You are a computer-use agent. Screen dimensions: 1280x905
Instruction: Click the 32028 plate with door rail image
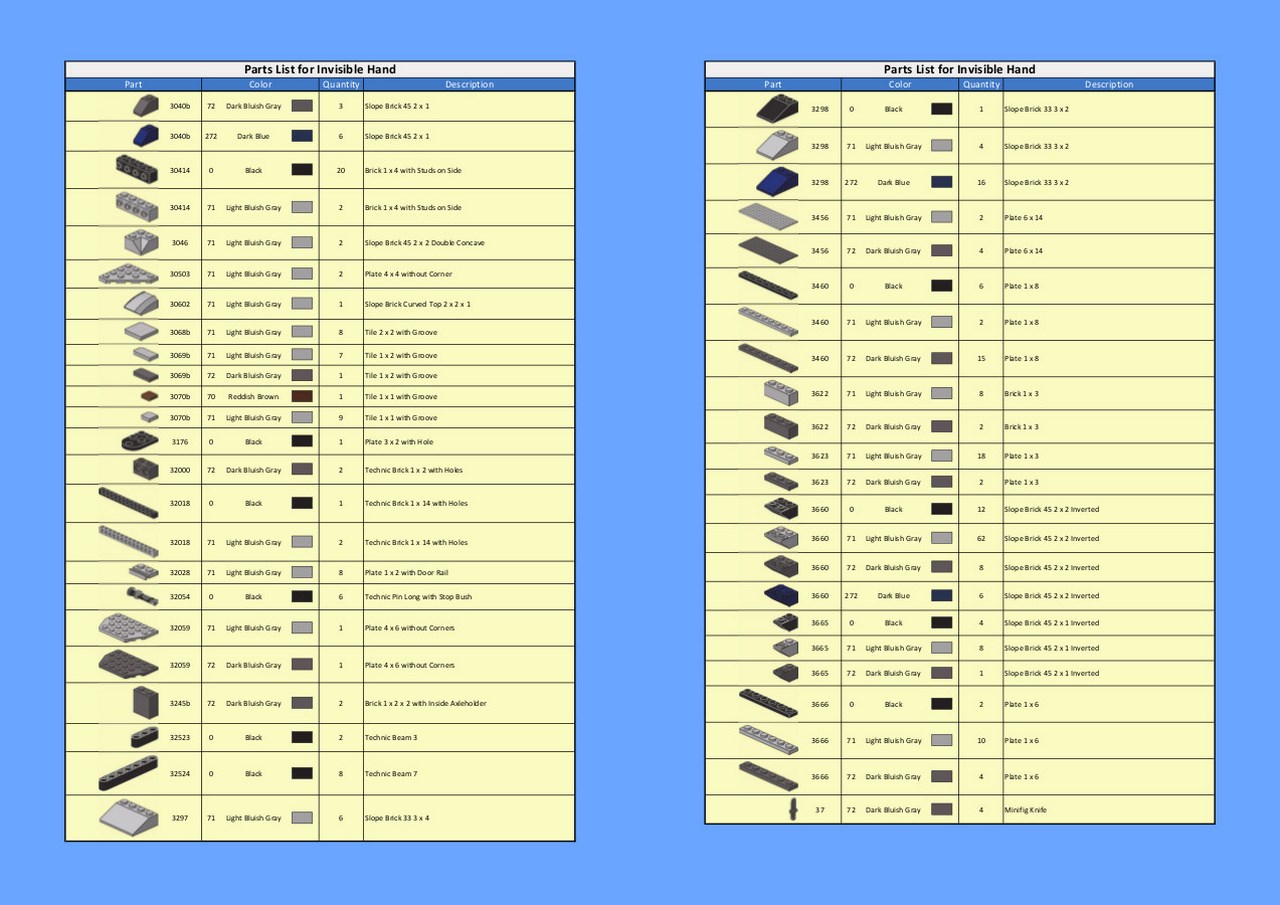(144, 572)
